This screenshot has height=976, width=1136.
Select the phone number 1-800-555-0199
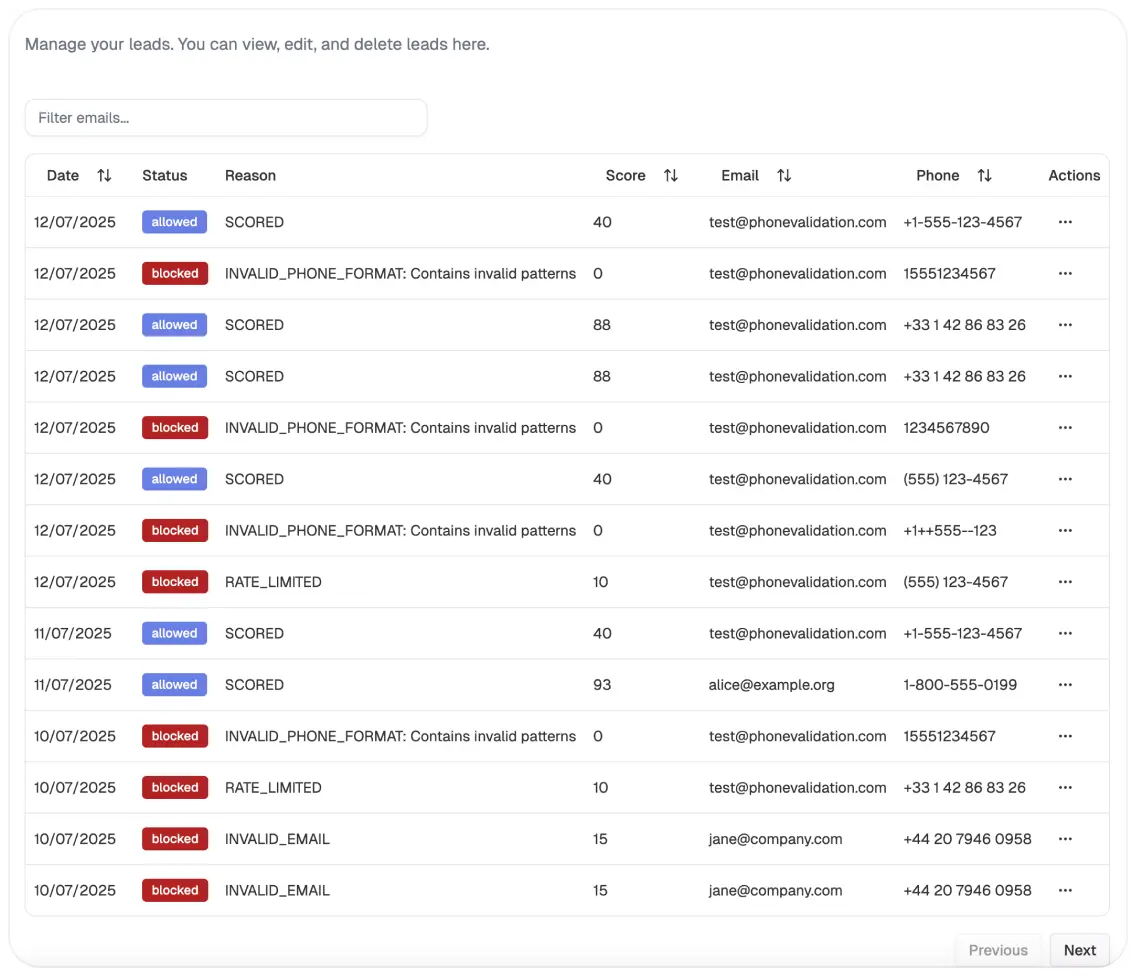[x=960, y=685]
